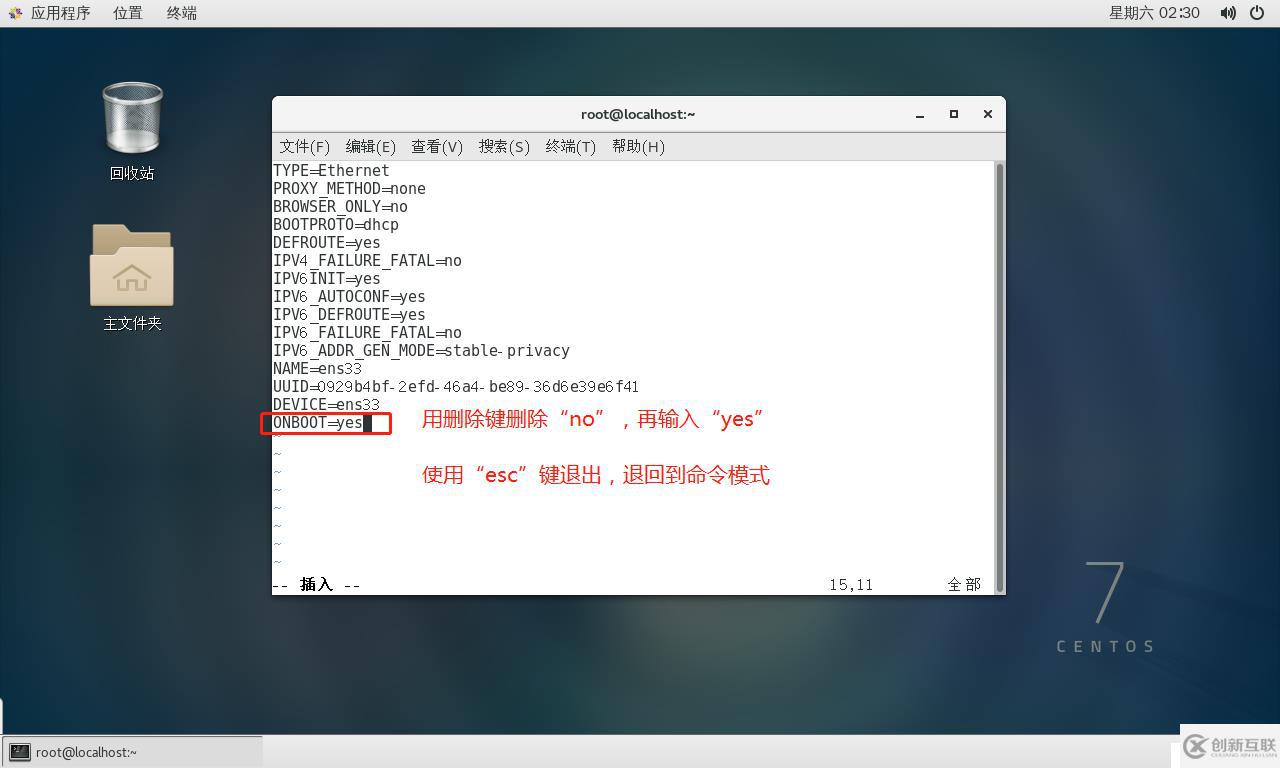Click the DEFROUTE=yes line
The height and width of the screenshot is (768, 1280).
[x=327, y=243]
